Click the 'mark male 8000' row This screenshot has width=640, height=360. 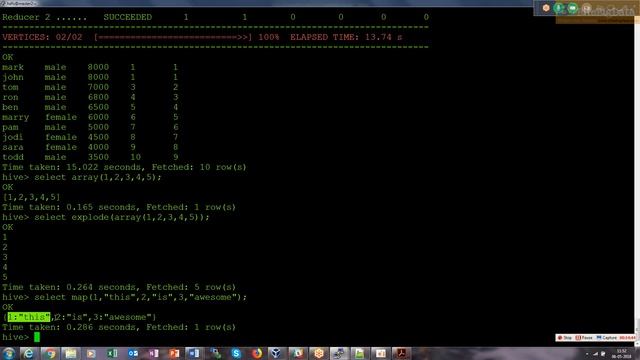tap(90, 67)
